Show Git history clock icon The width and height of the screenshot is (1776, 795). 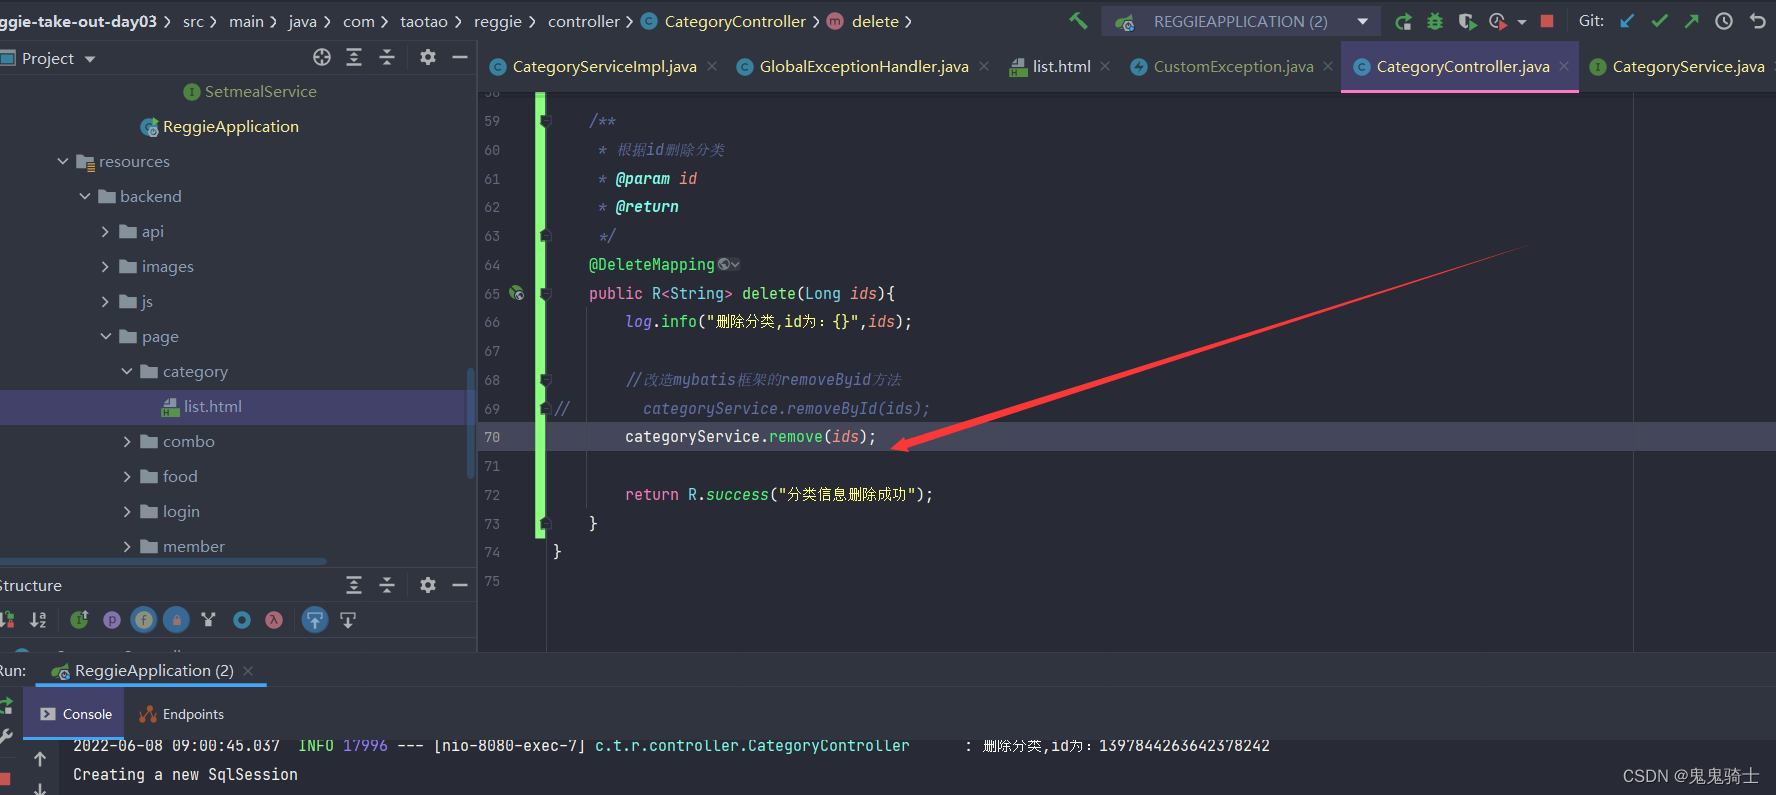click(x=1724, y=21)
